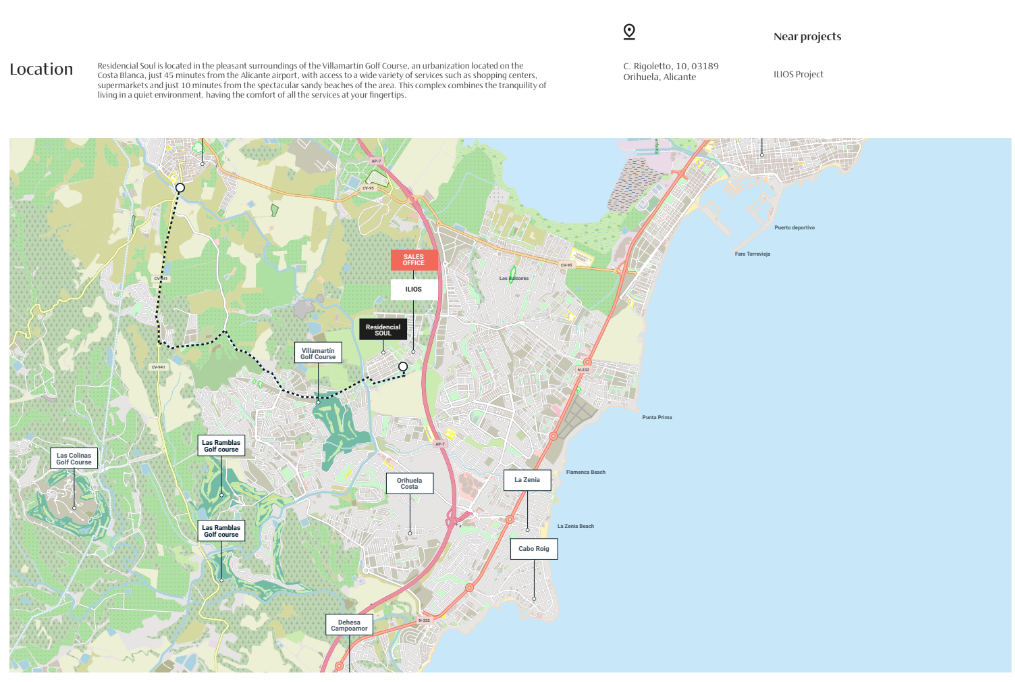Open the ILIOS Project link
The width and height of the screenshot is (1015, 682).
798,74
